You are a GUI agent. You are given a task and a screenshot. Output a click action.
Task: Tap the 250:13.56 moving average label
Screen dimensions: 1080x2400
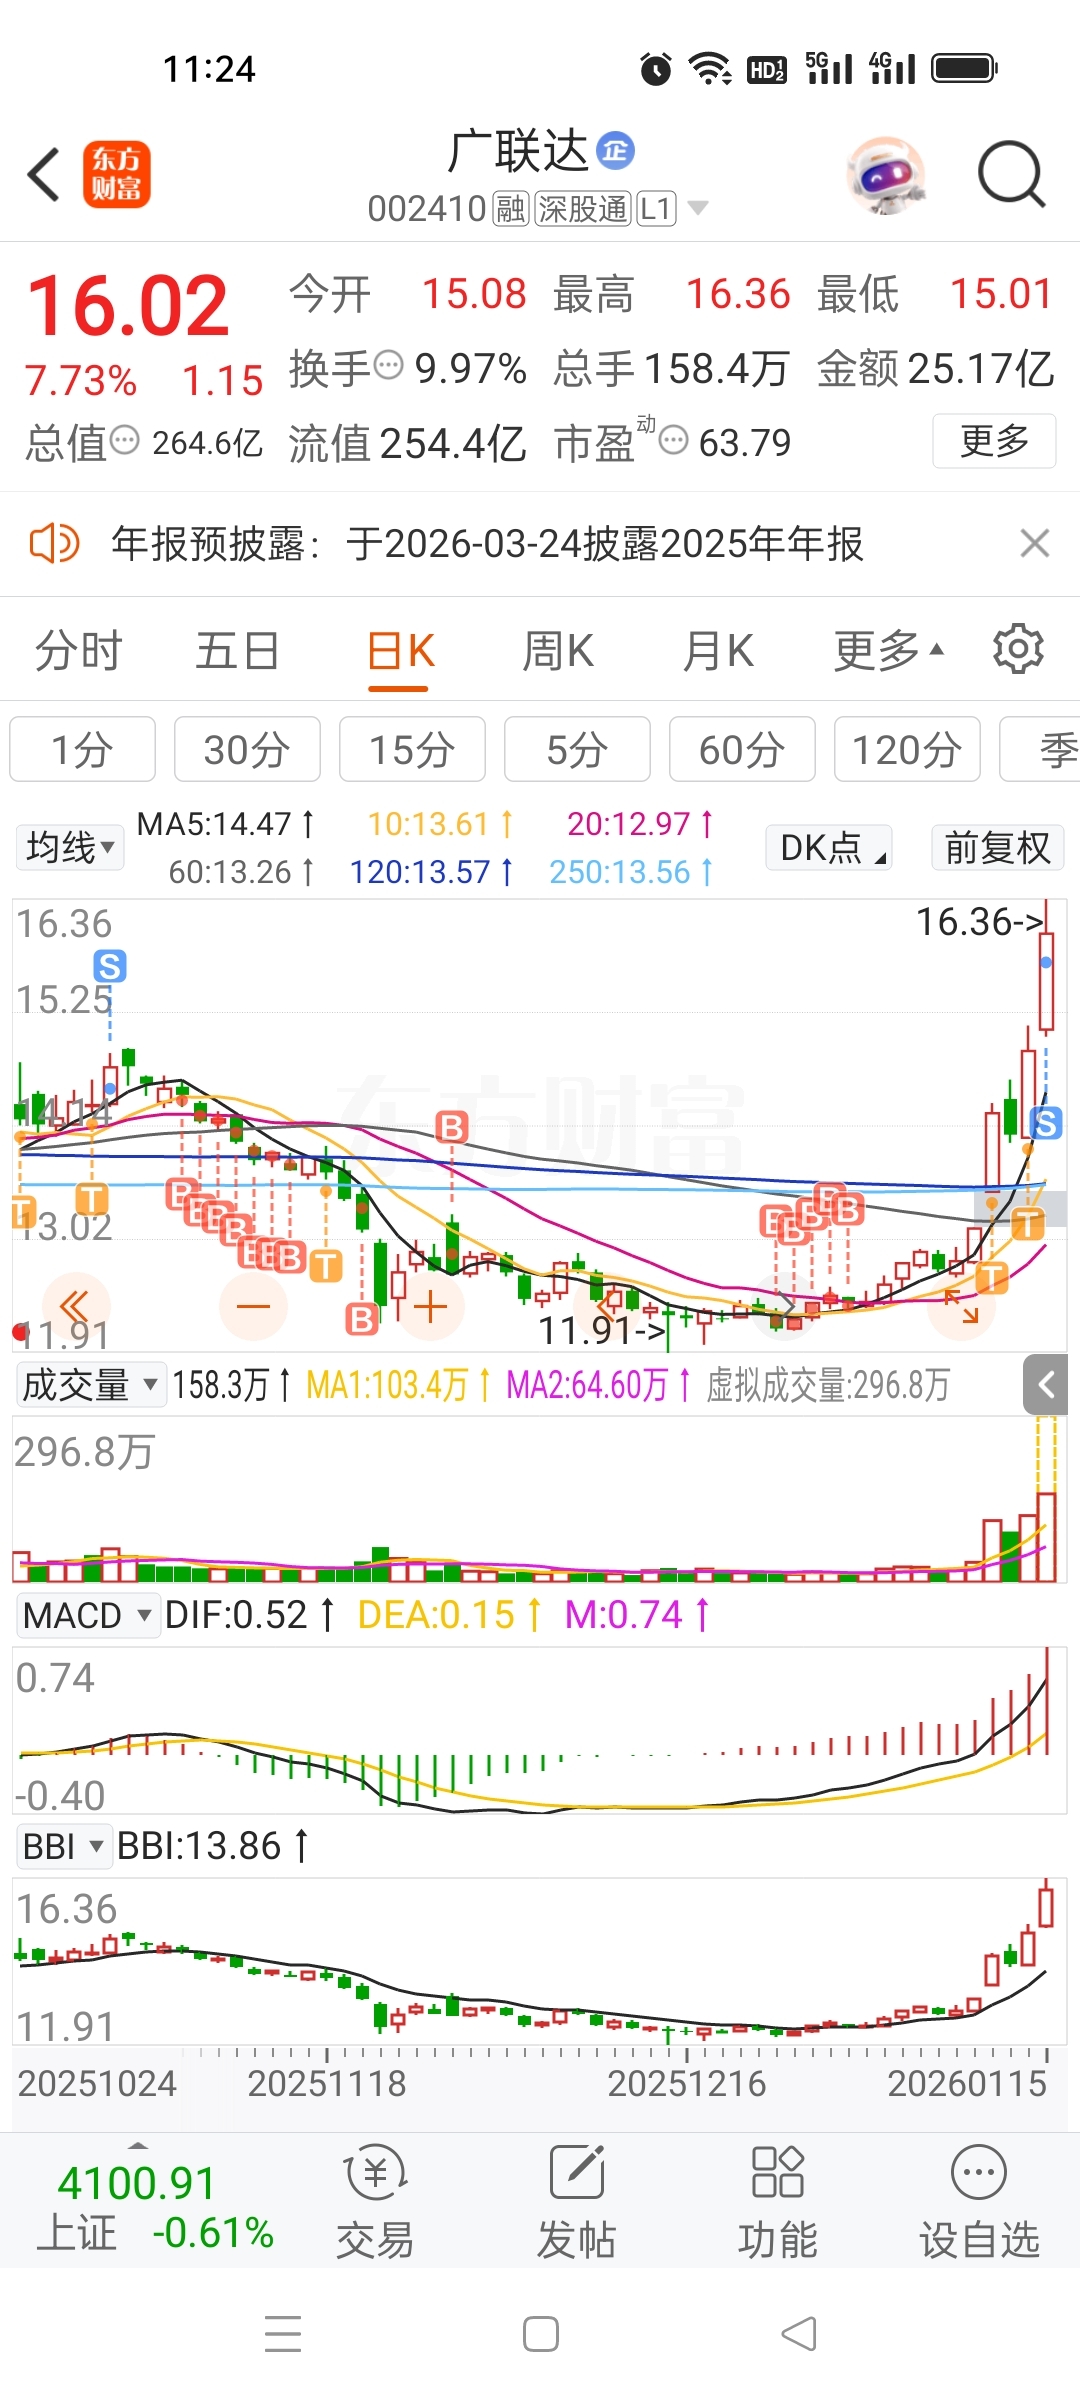631,872
